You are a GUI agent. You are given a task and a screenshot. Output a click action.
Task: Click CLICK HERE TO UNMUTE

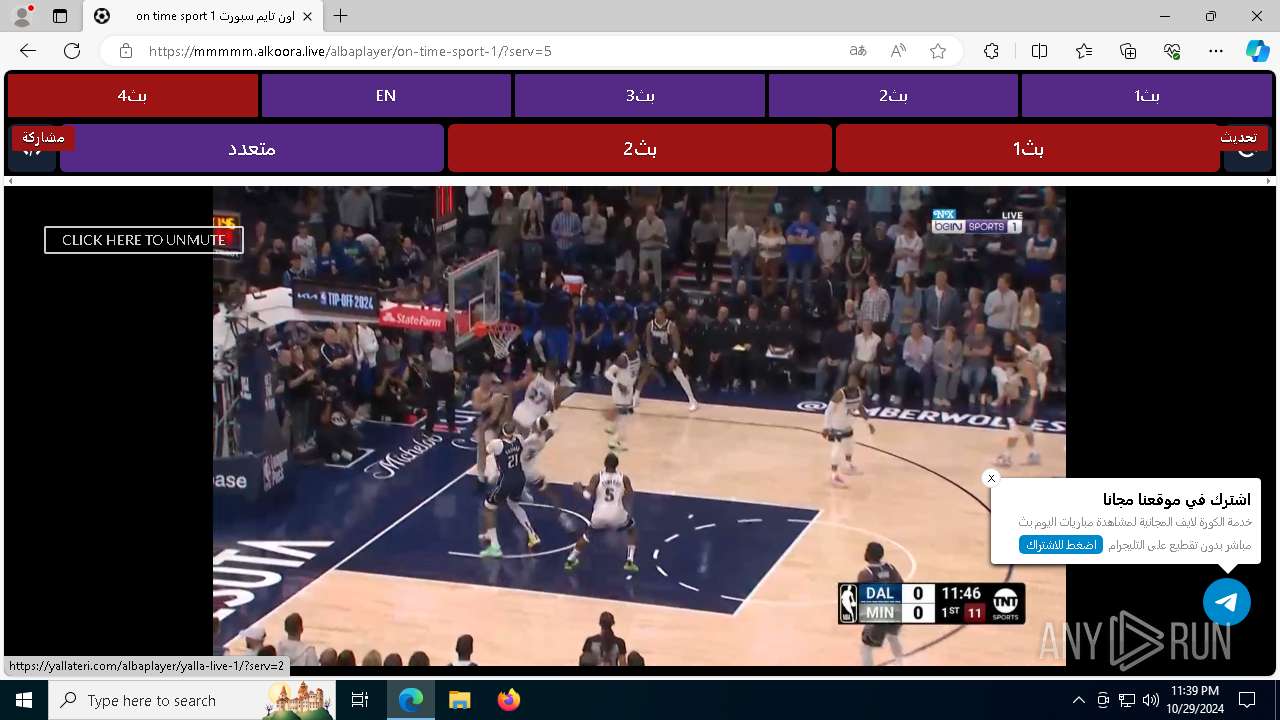144,240
